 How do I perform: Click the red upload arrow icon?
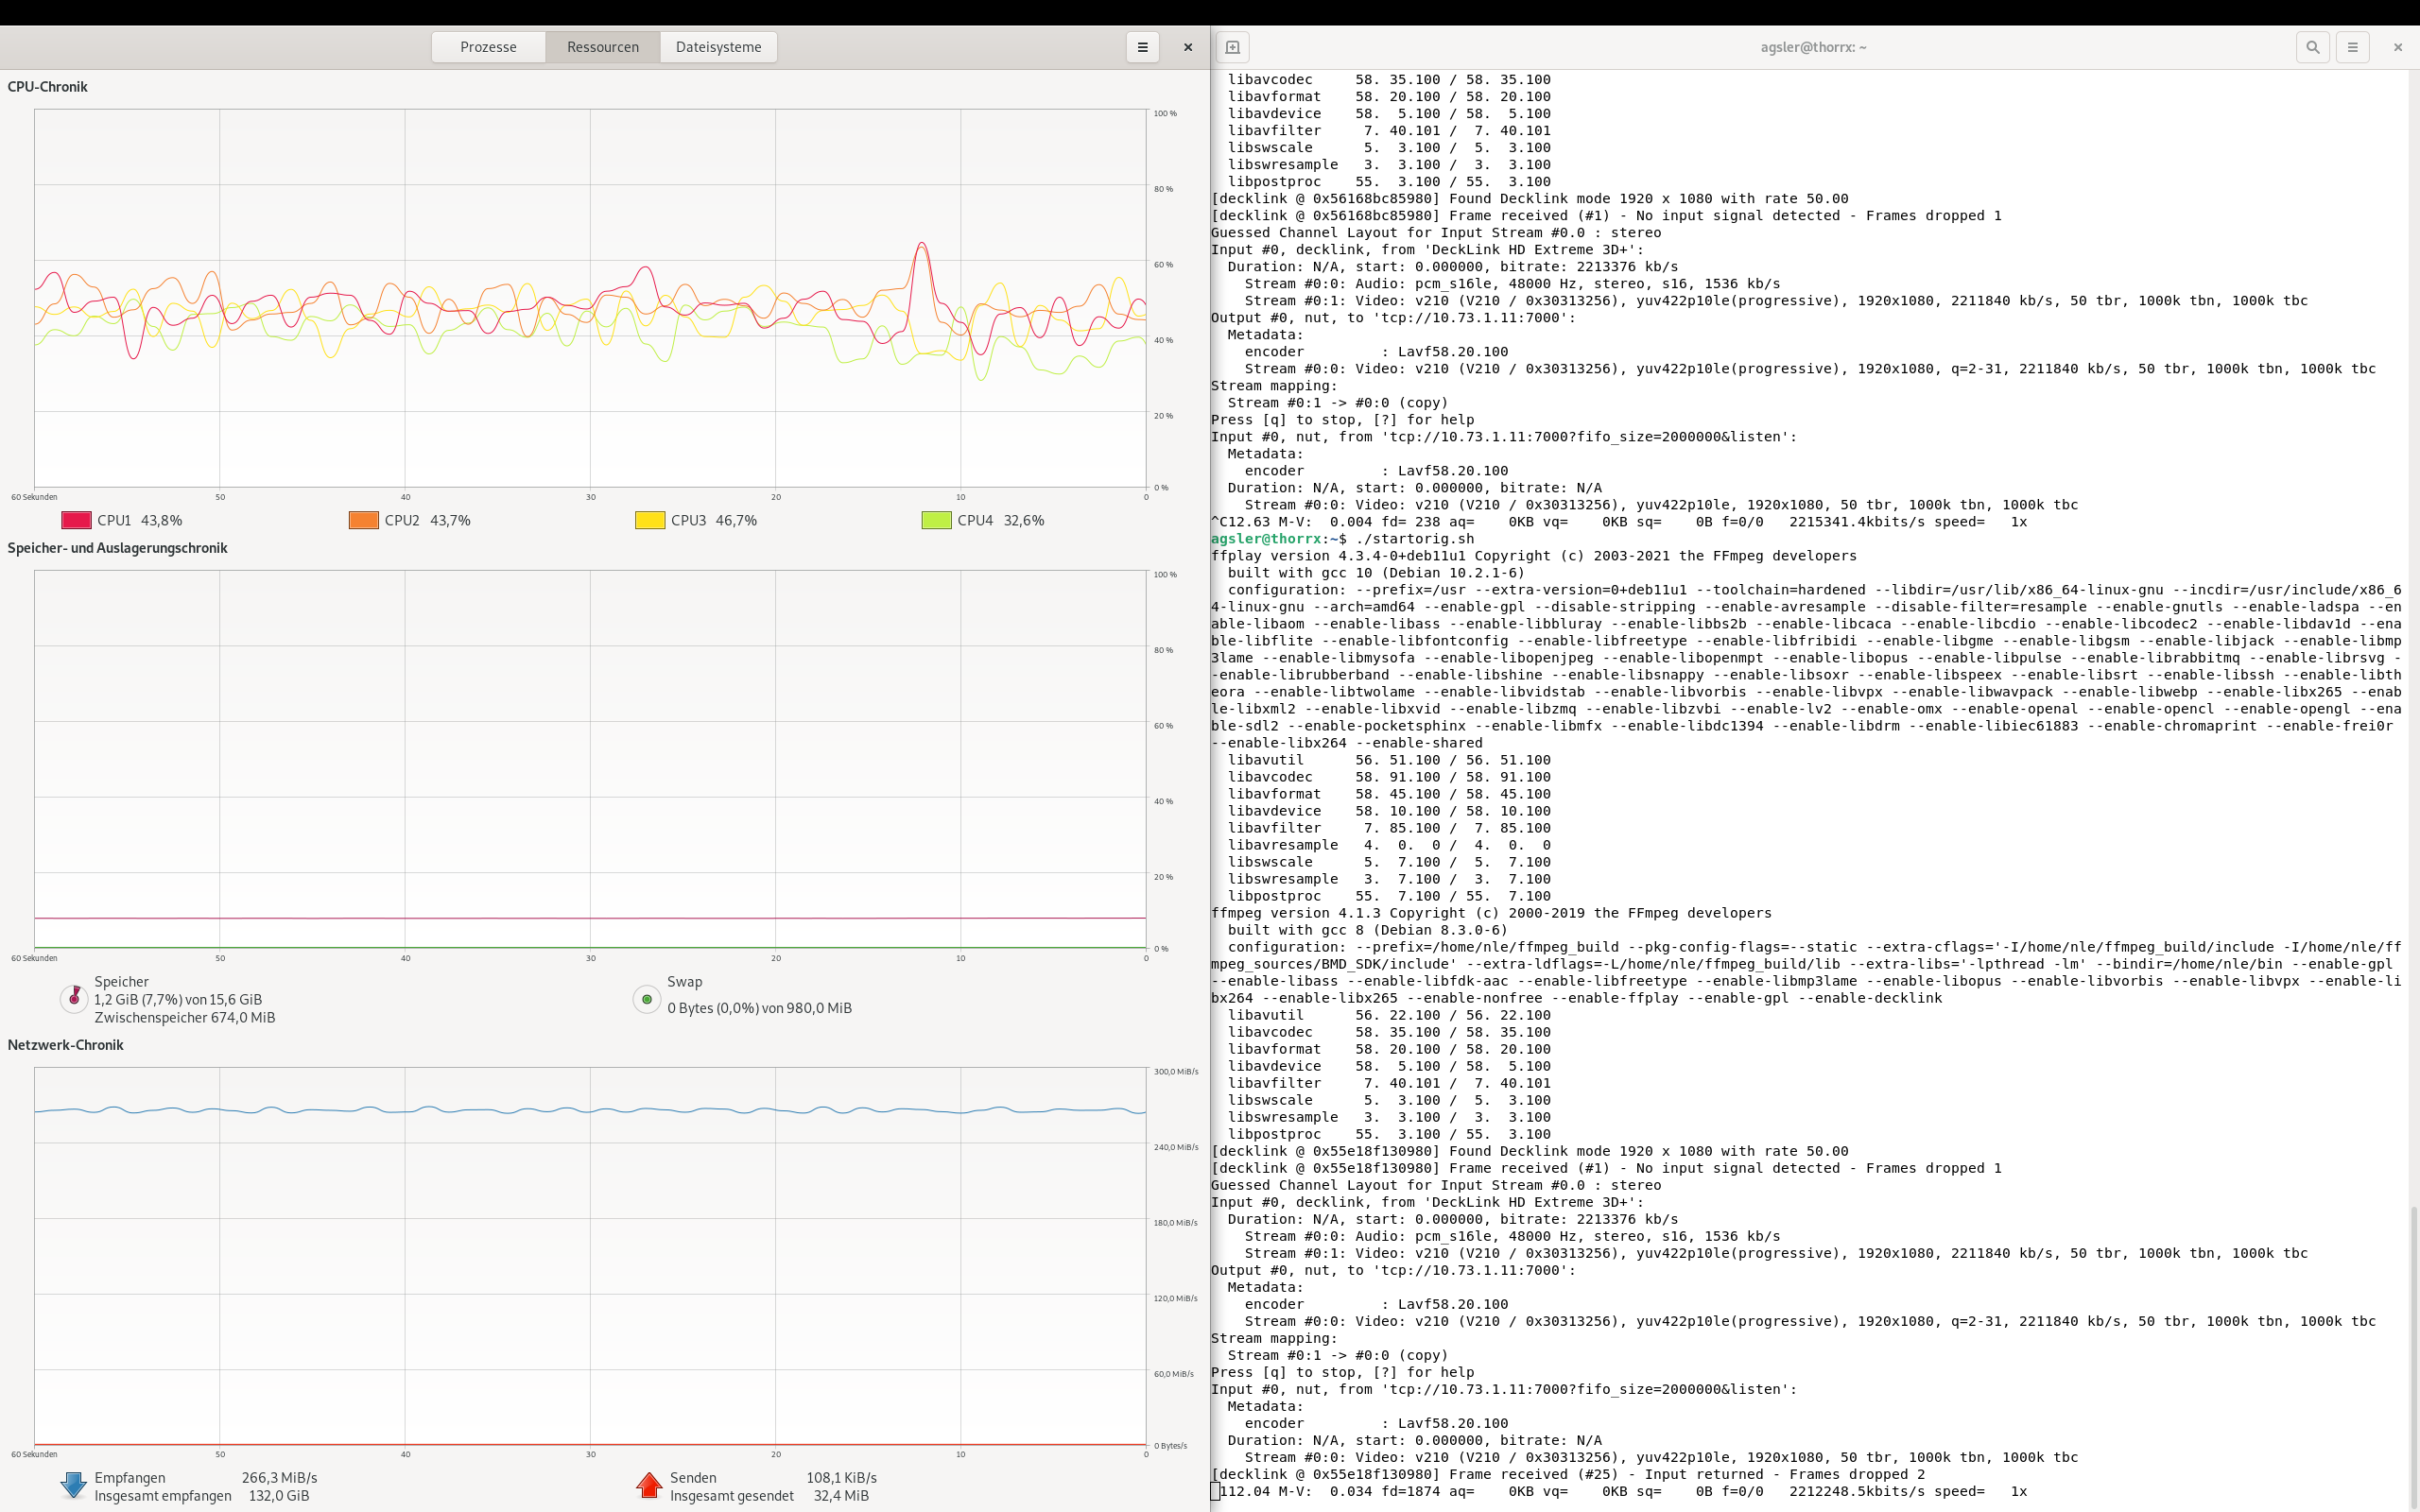pos(649,1485)
